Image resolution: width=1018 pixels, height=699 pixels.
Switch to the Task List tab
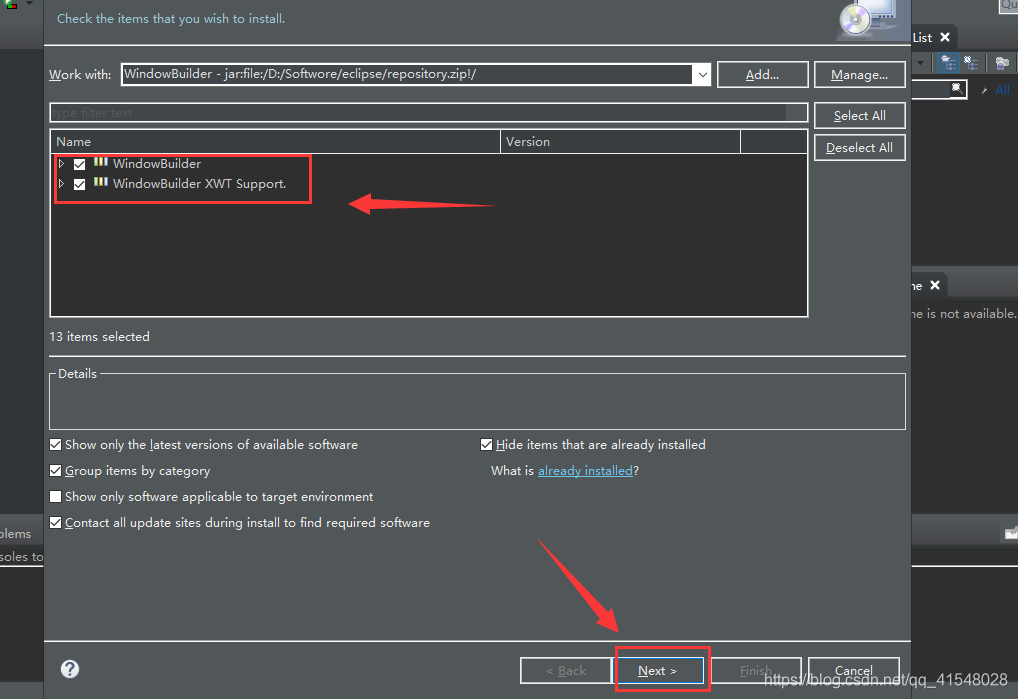[923, 38]
